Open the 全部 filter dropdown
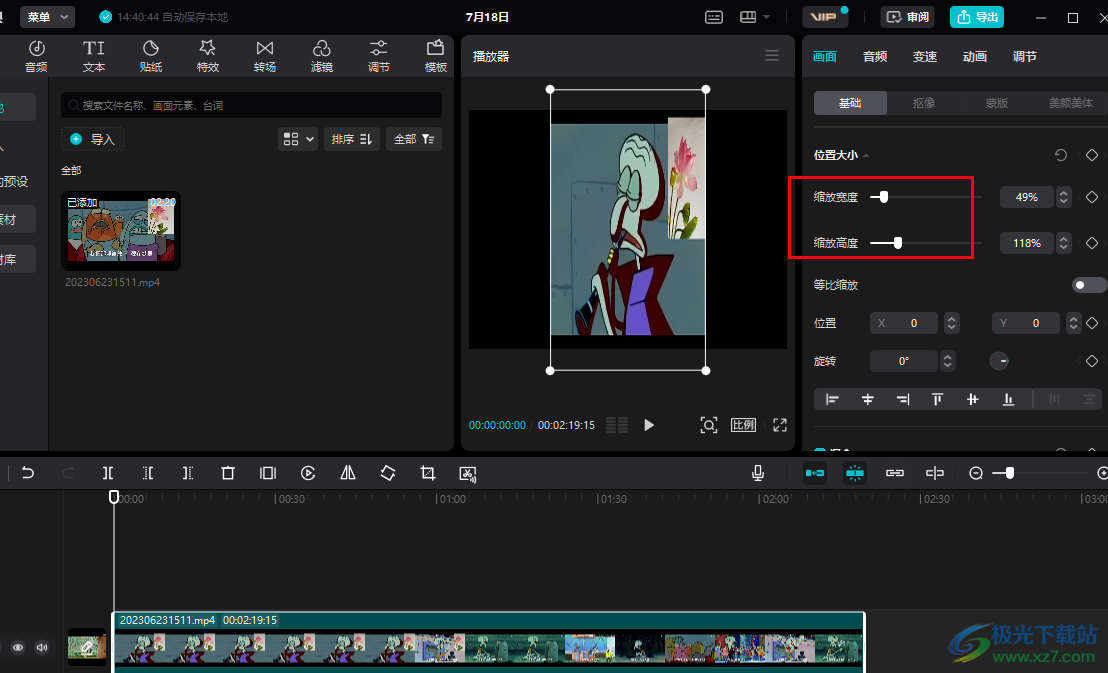The width and height of the screenshot is (1108, 673). (x=413, y=139)
